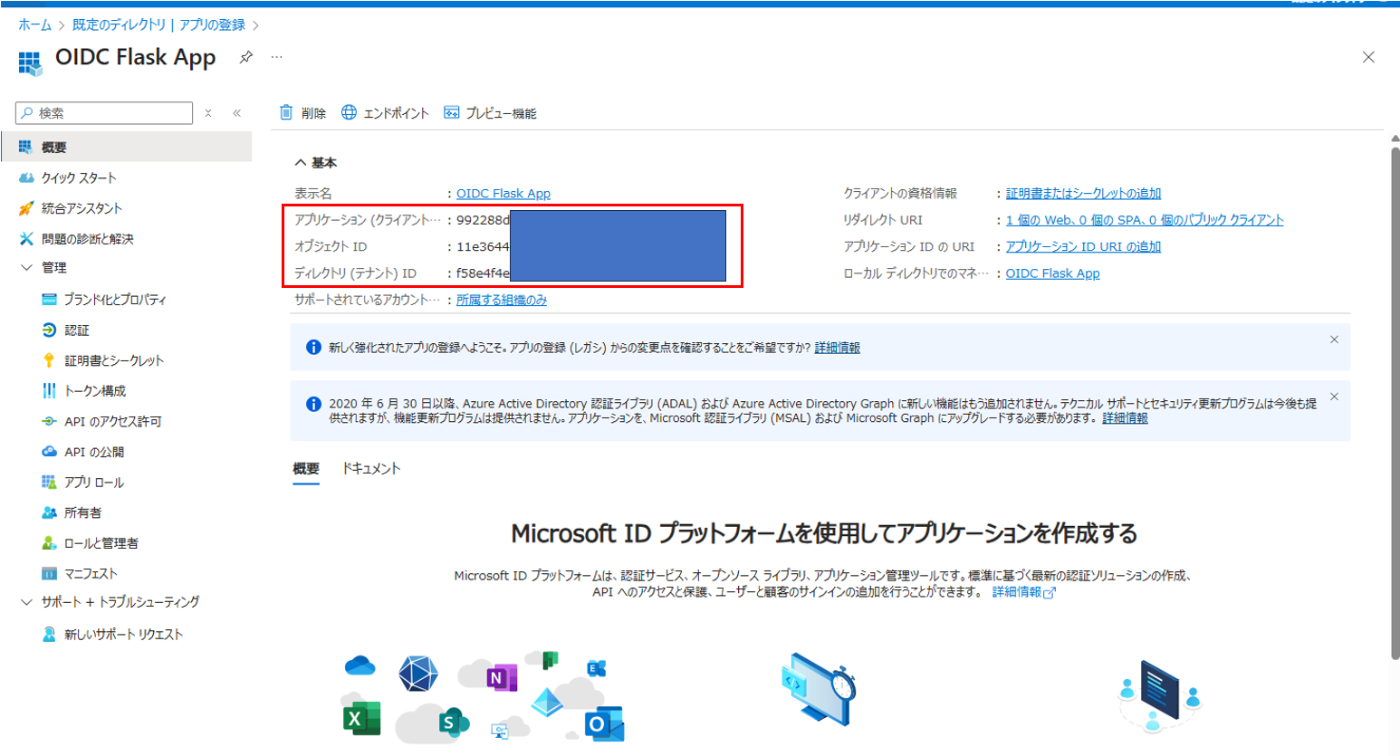Collapse the sidebar with the double chevron
Image resolution: width=1400 pixels, height=756 pixels.
click(x=237, y=113)
